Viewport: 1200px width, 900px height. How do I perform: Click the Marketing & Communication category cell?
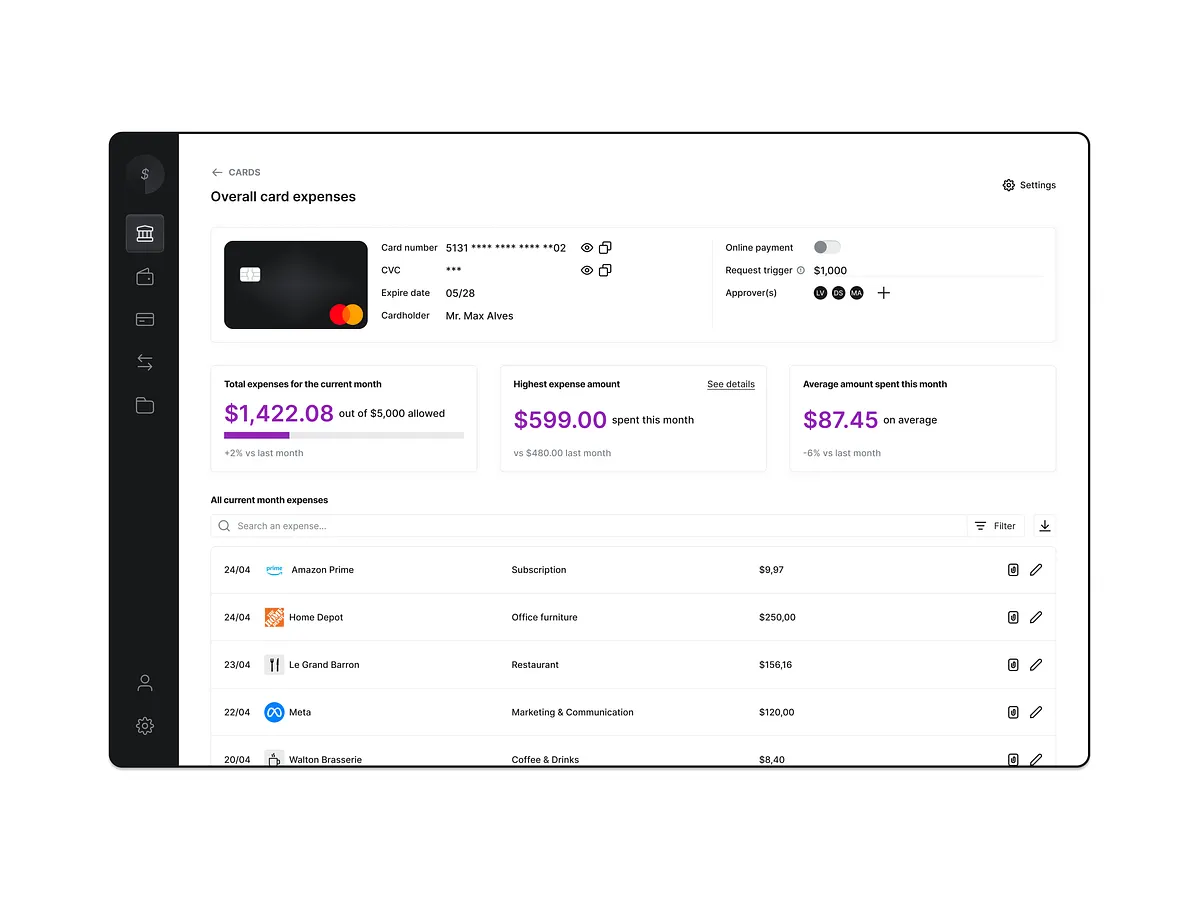[x=573, y=712]
